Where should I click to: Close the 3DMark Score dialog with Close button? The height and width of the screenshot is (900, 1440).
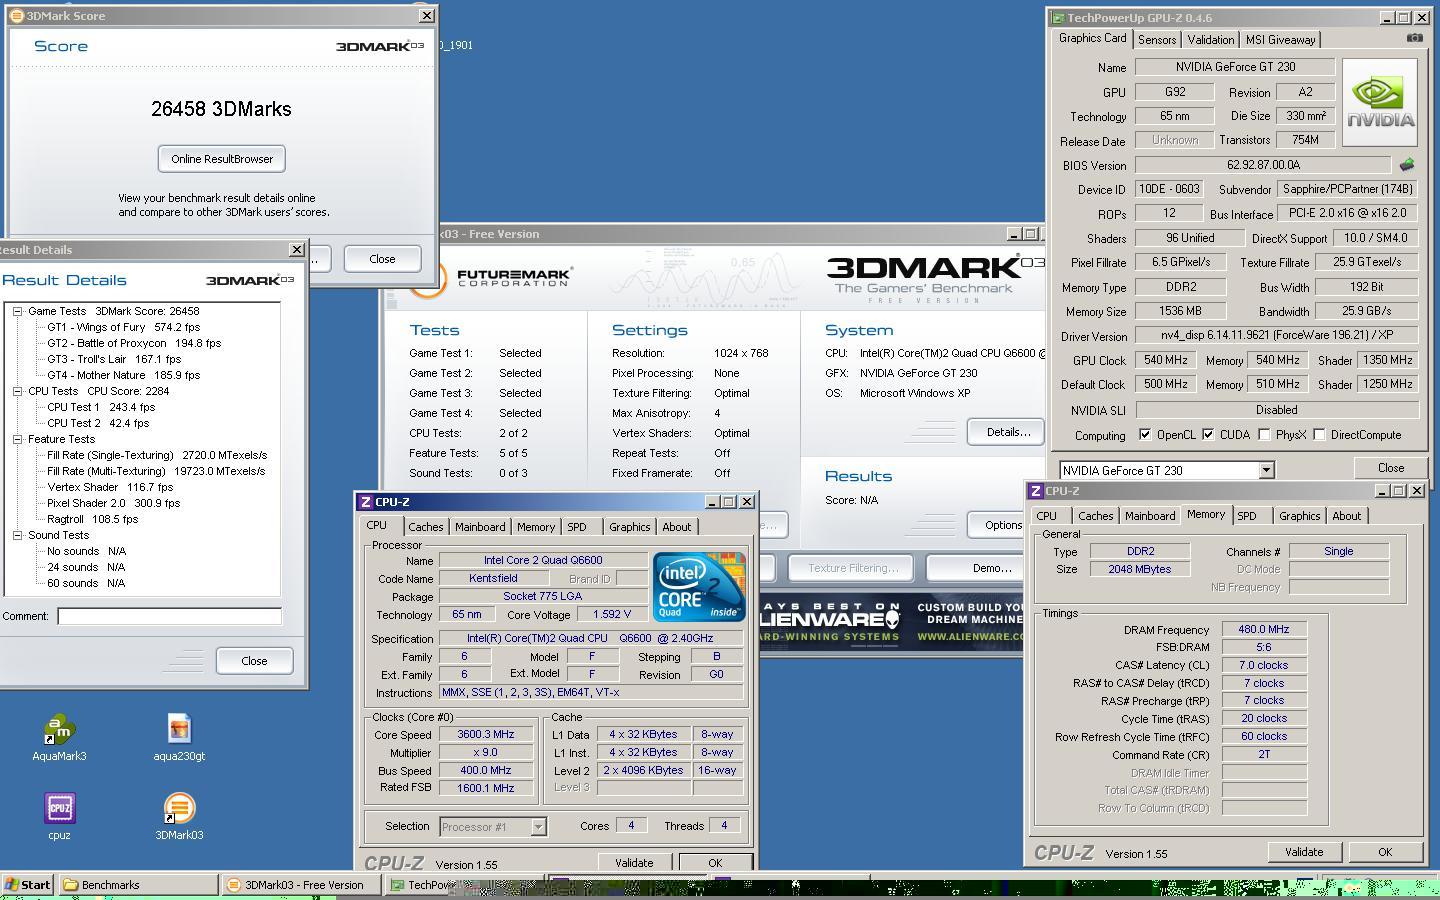(x=382, y=259)
